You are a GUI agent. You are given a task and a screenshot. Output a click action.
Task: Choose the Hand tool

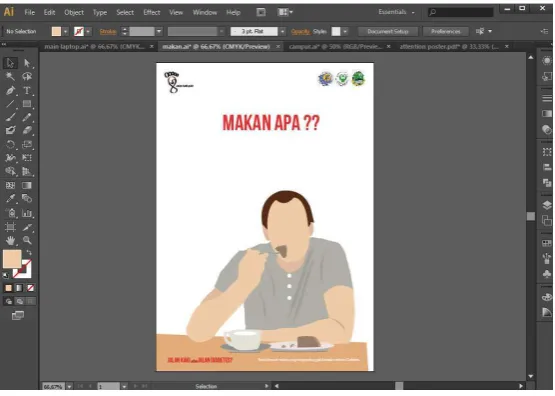pos(10,241)
